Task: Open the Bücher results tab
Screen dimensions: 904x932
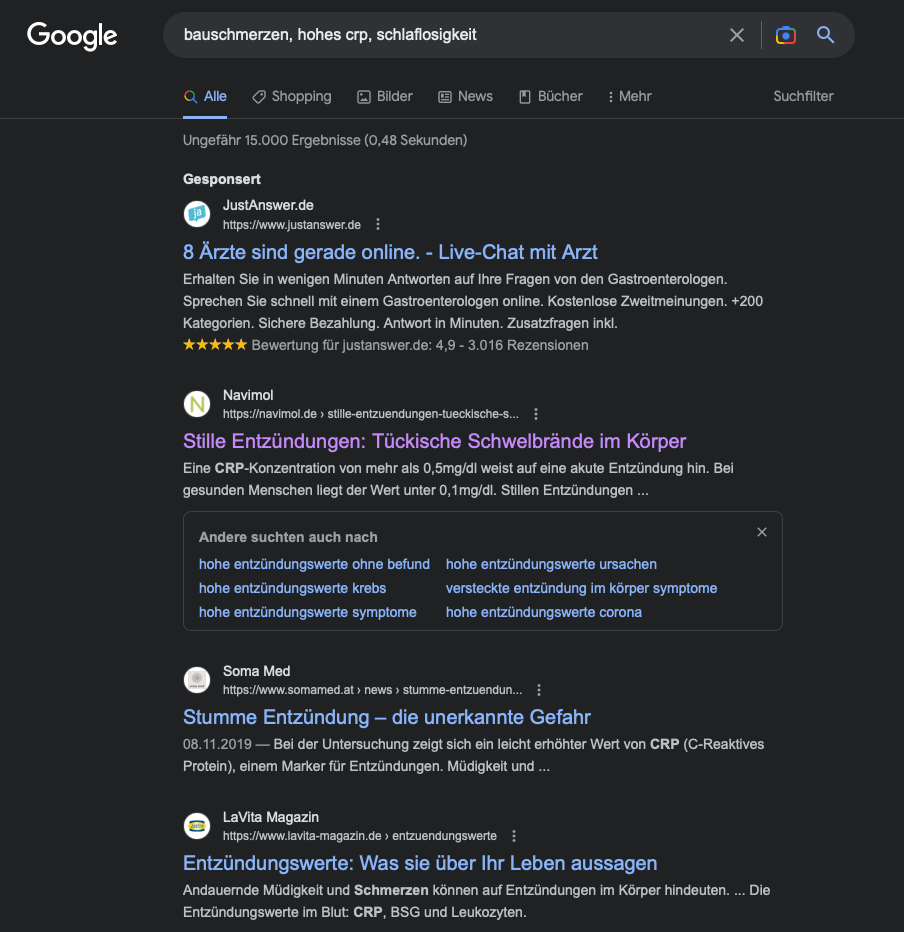Action: coord(550,96)
